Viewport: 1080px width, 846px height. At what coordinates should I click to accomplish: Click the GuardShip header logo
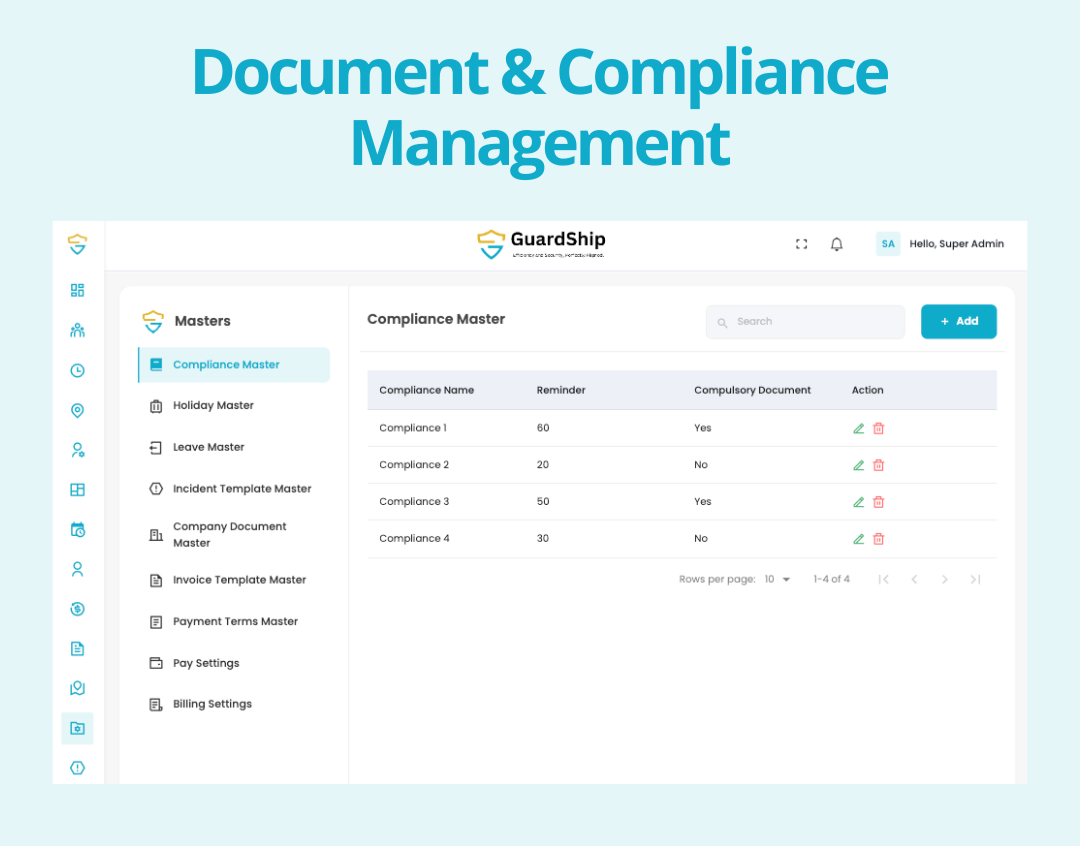541,244
